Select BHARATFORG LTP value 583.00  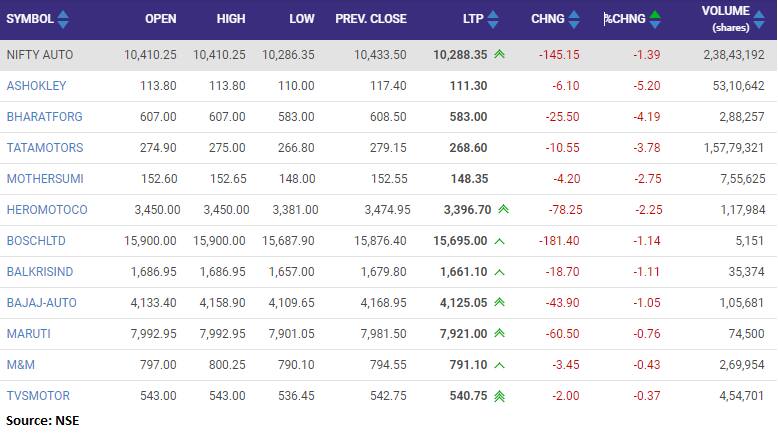(x=468, y=117)
